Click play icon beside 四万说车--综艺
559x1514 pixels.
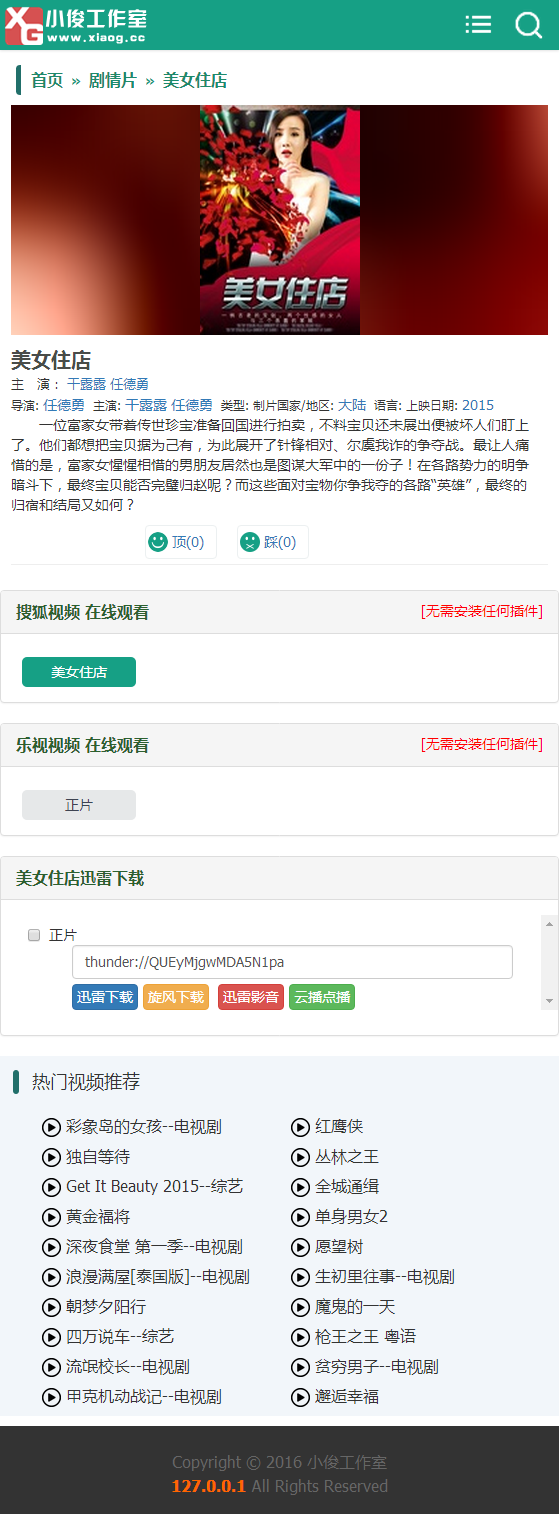click(51, 1337)
